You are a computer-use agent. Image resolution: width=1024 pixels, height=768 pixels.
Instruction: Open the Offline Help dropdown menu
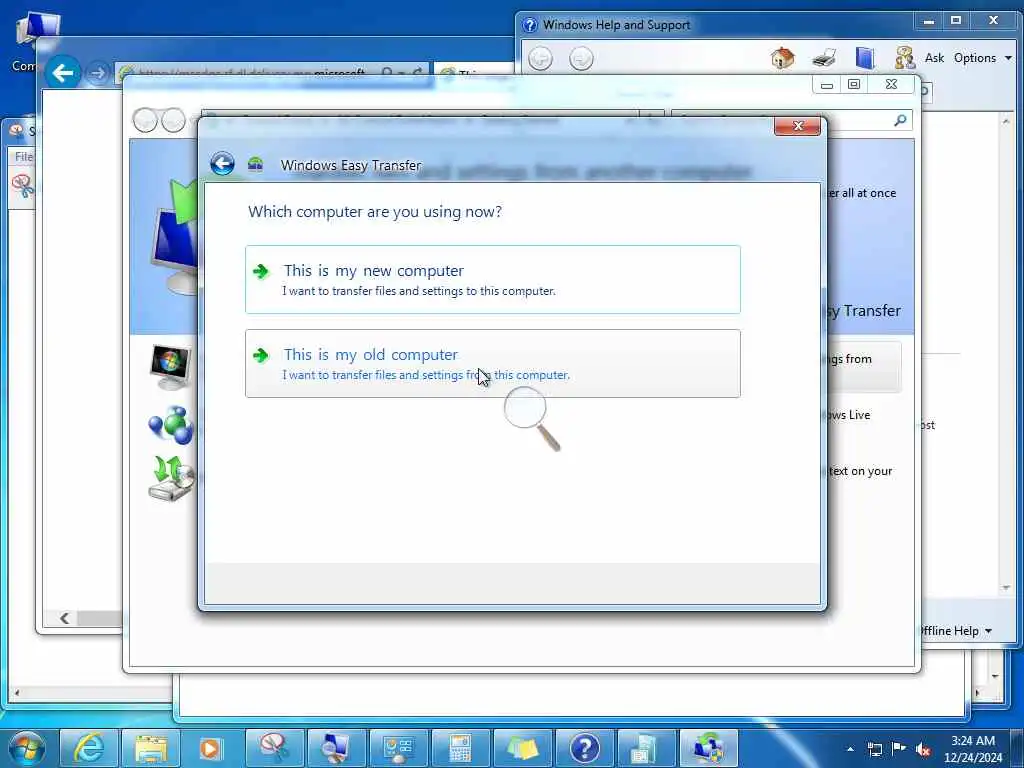pyautogui.click(x=956, y=631)
